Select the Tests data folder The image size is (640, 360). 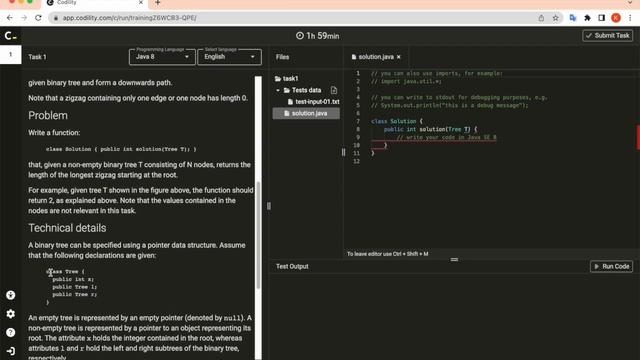[303, 90]
